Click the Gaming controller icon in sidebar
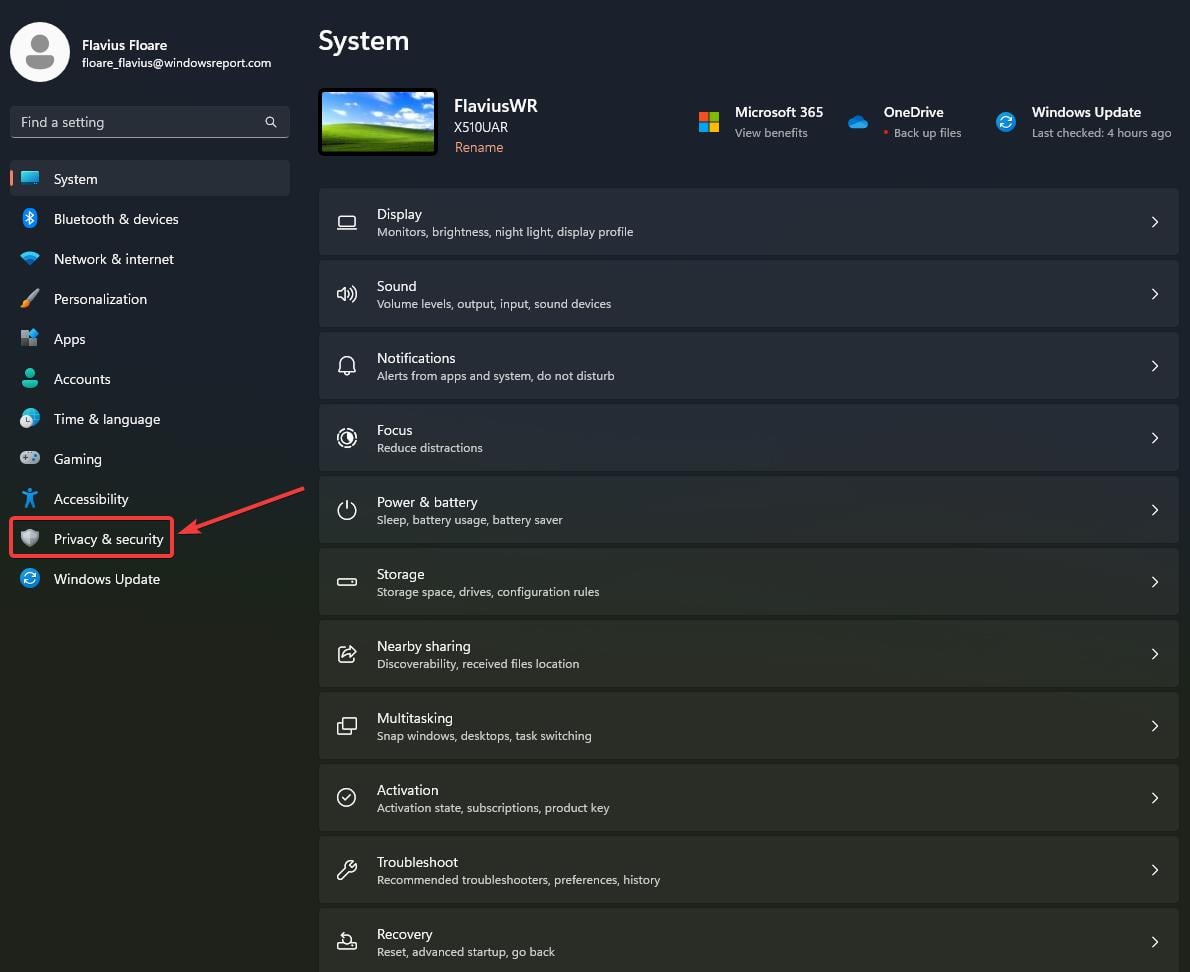Screen dimensions: 1190x972 click(x=30, y=459)
